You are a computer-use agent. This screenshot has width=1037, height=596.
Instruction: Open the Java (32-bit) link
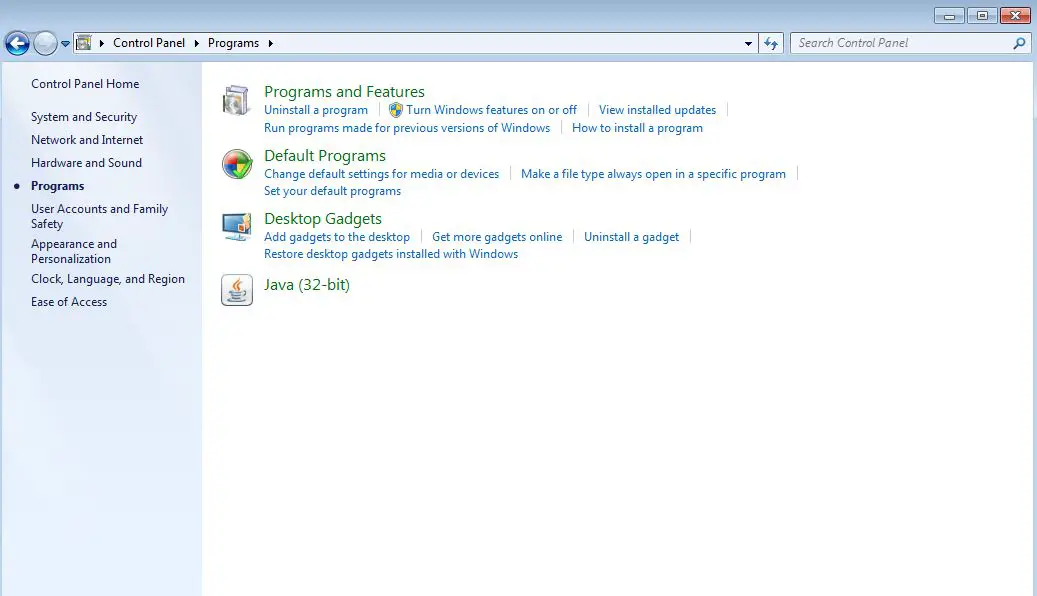click(x=307, y=285)
